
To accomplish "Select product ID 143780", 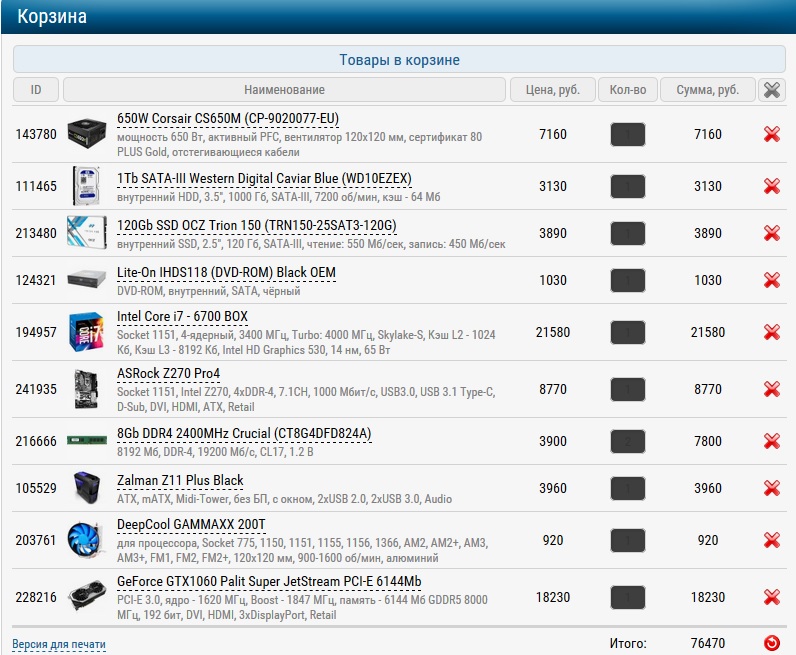I will (x=36, y=135).
